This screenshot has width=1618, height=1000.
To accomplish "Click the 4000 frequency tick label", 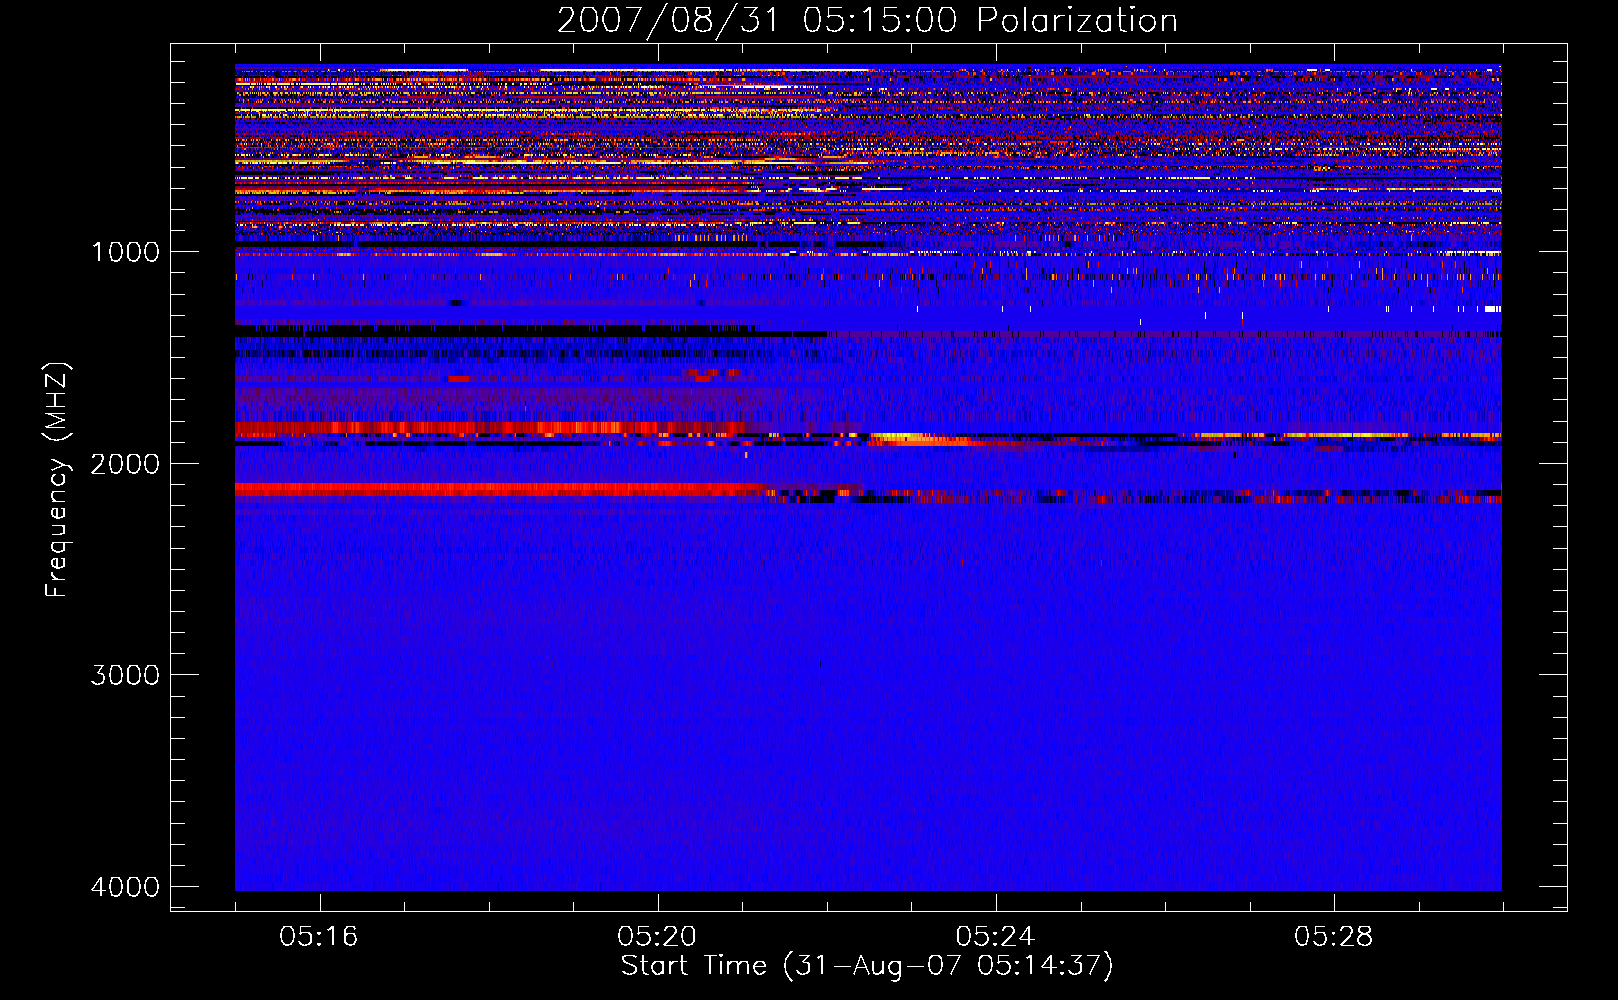I will tap(125, 887).
